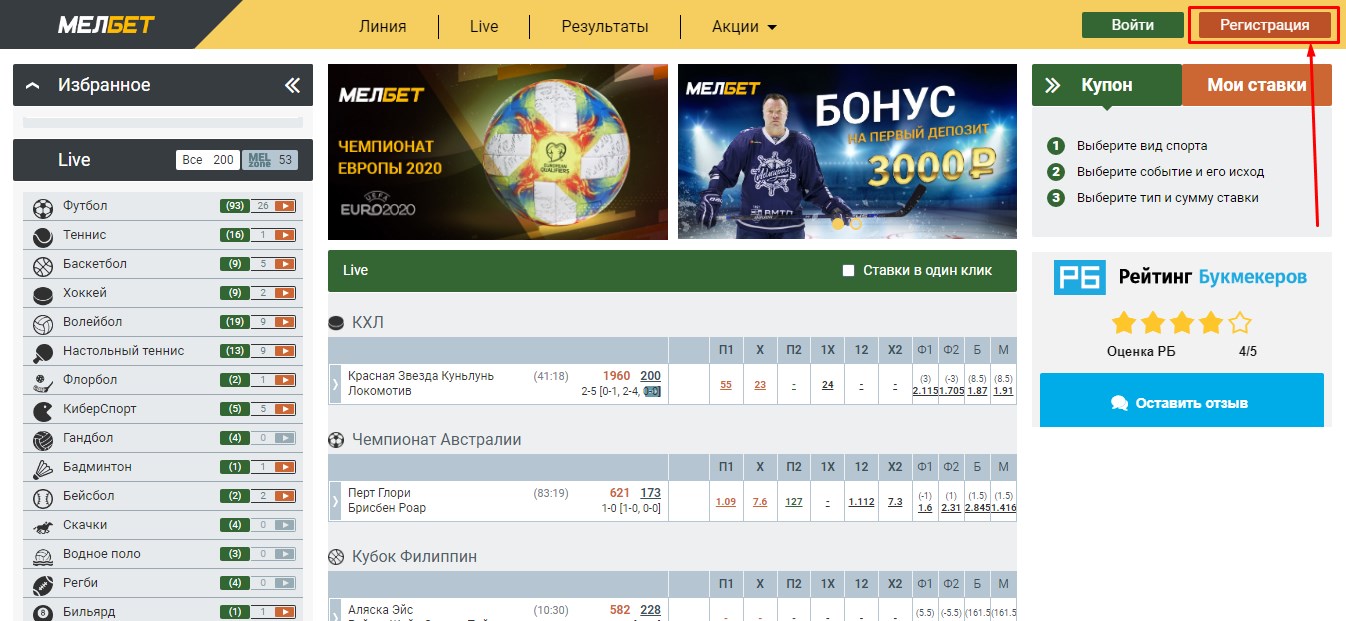This screenshot has height=621, width=1346.
Task: Click the МЕЛБЕТ logo in header
Action: (100, 25)
